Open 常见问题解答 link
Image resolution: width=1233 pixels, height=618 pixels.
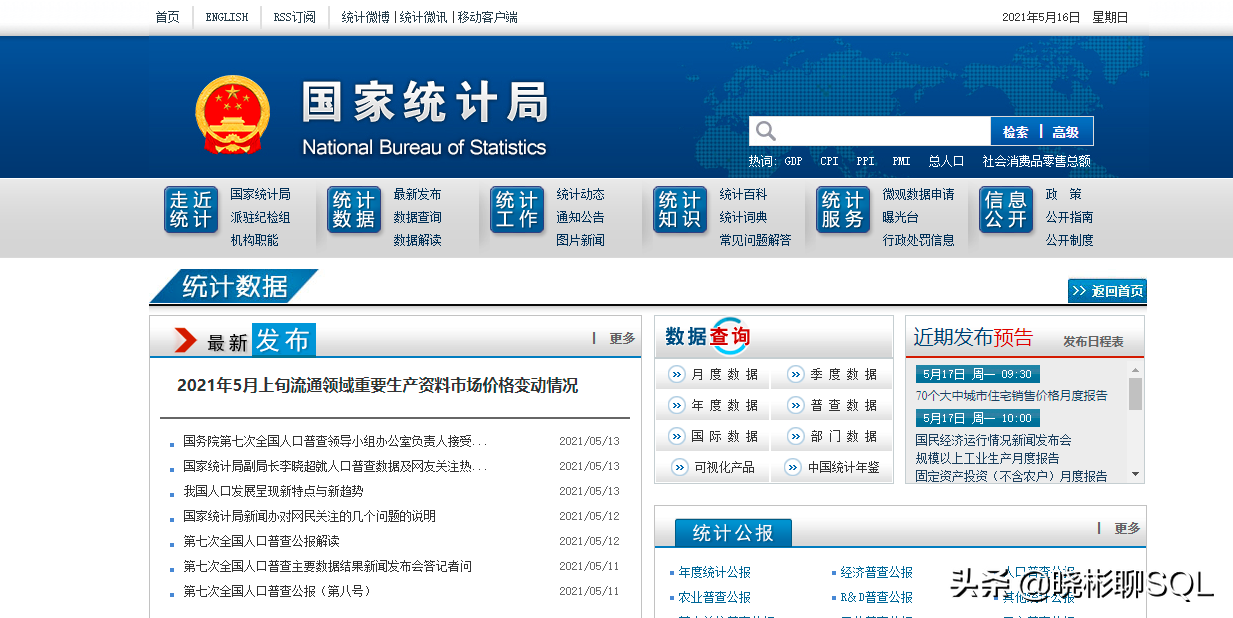(x=755, y=240)
